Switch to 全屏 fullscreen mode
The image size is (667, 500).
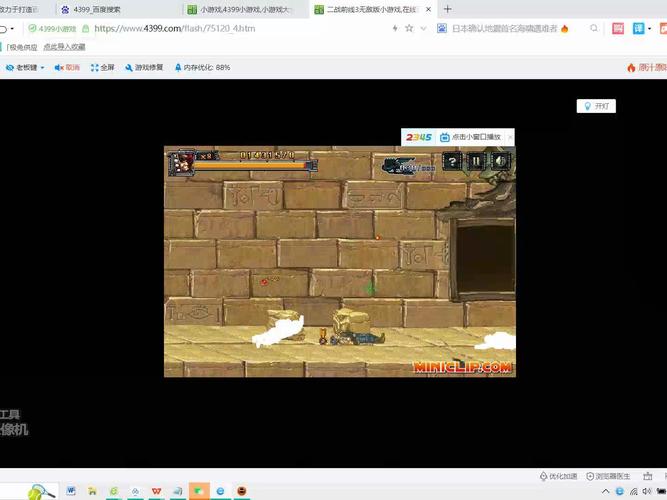click(103, 67)
